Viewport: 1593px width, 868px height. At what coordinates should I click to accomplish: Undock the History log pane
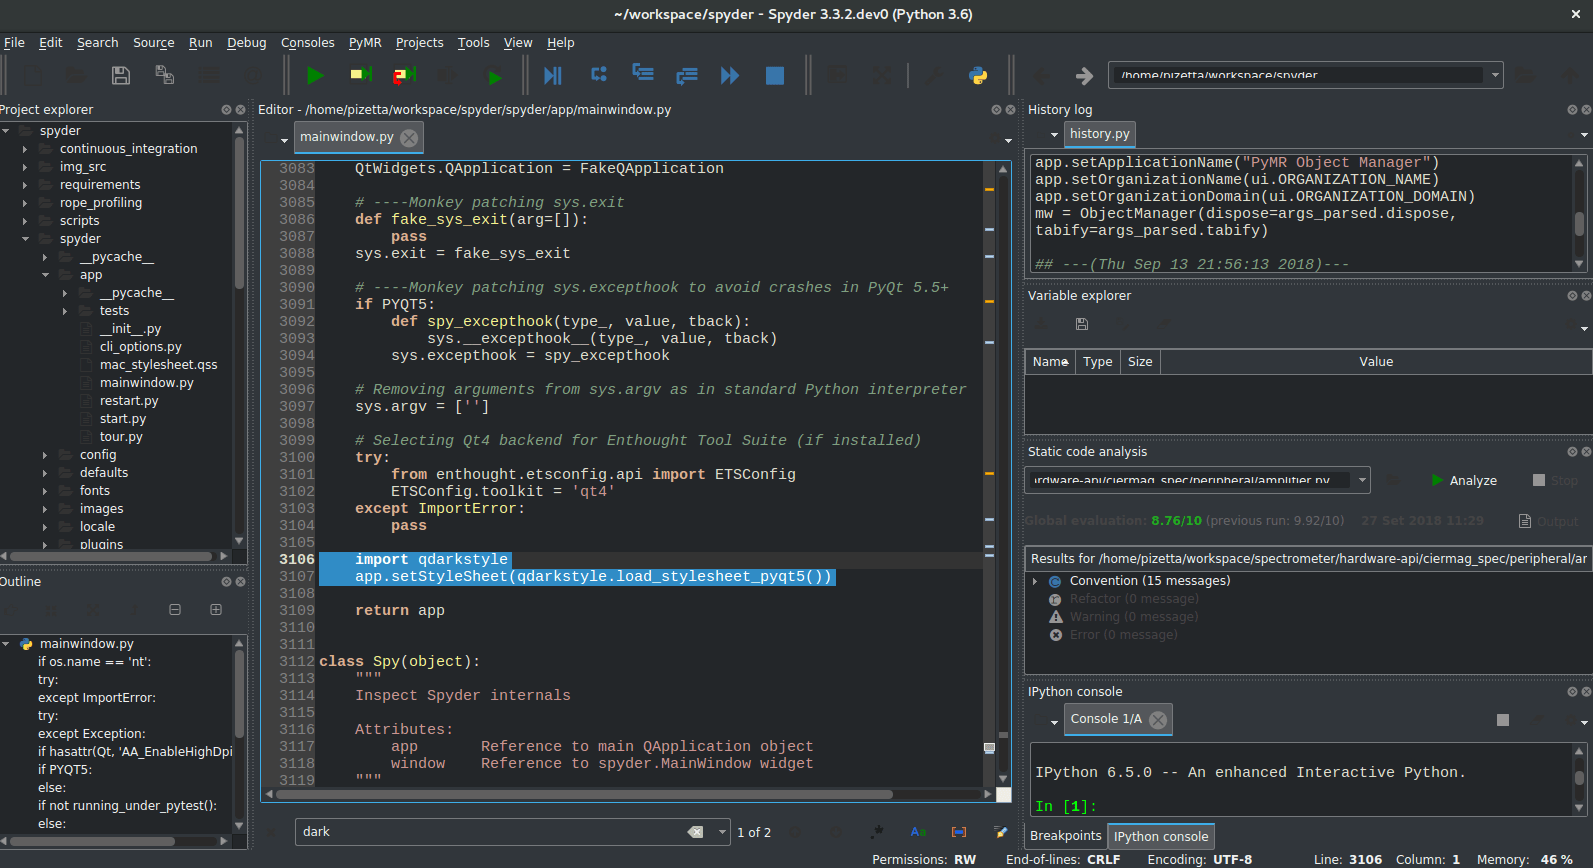tap(1572, 110)
